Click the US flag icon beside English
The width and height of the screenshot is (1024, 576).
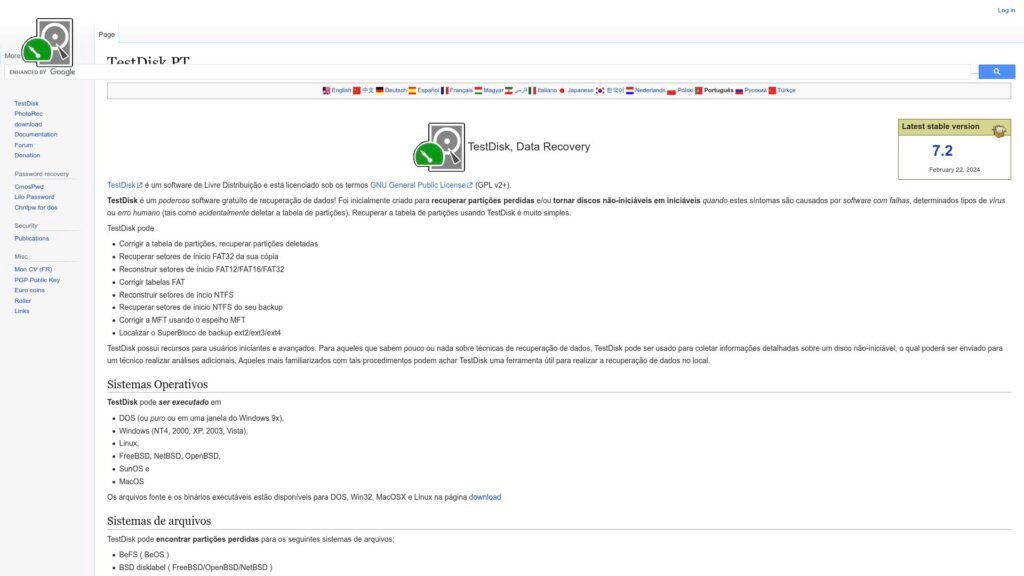tap(326, 91)
